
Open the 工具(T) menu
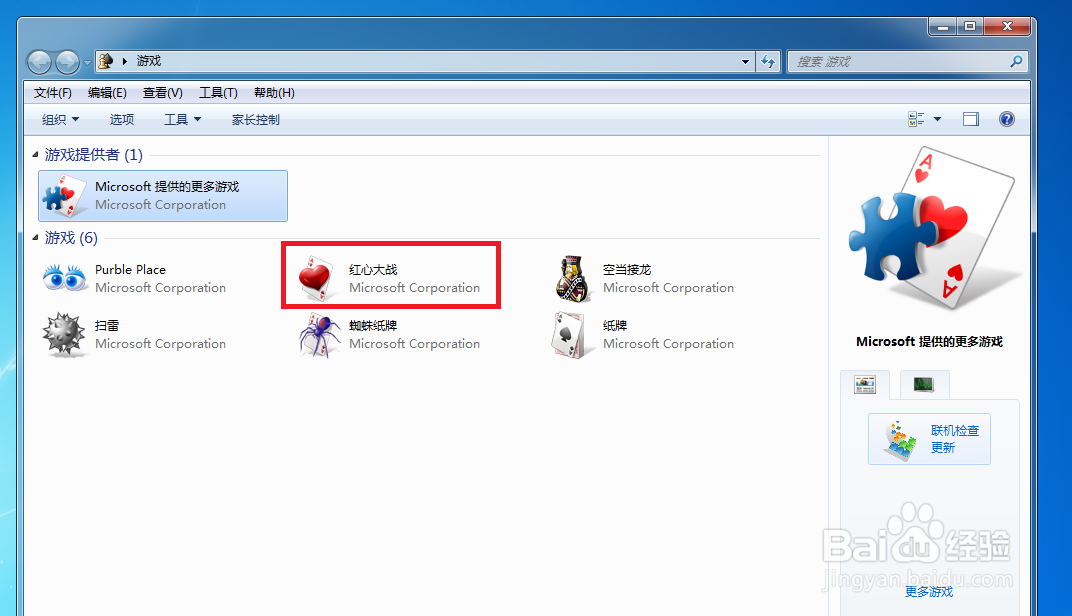pos(218,93)
